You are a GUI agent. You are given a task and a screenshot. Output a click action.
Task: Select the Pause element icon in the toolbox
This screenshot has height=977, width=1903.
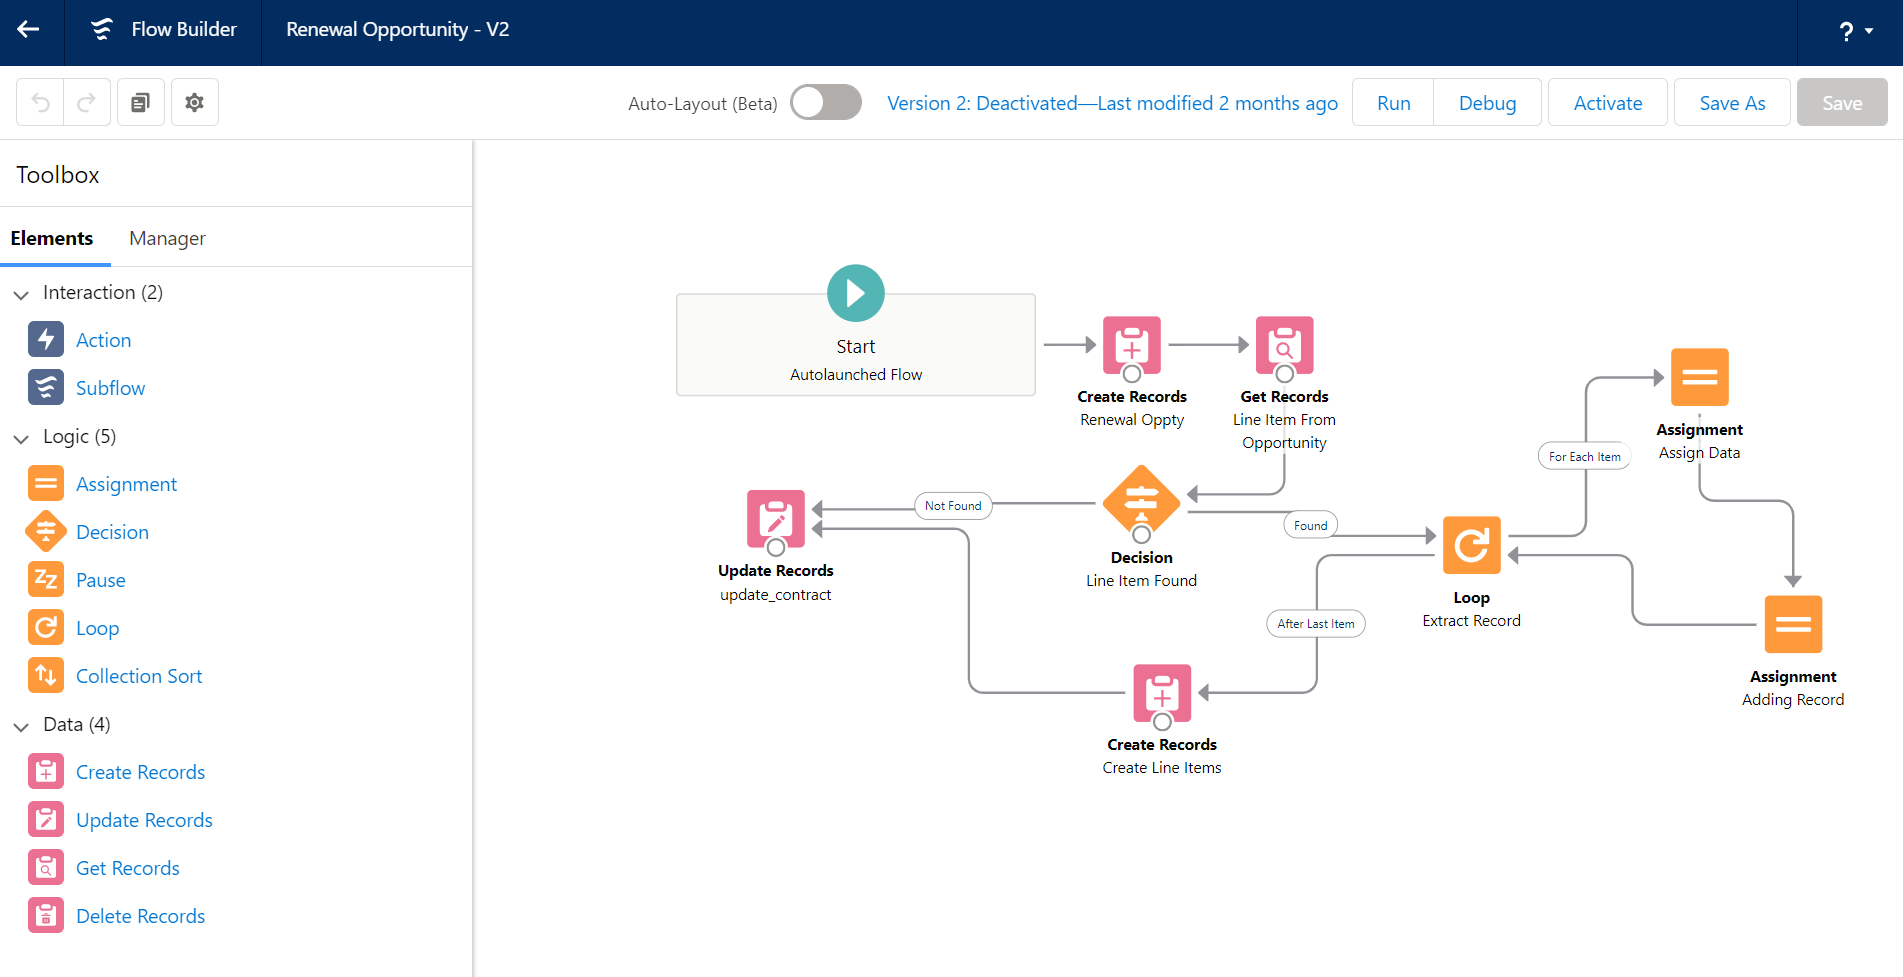tap(46, 580)
